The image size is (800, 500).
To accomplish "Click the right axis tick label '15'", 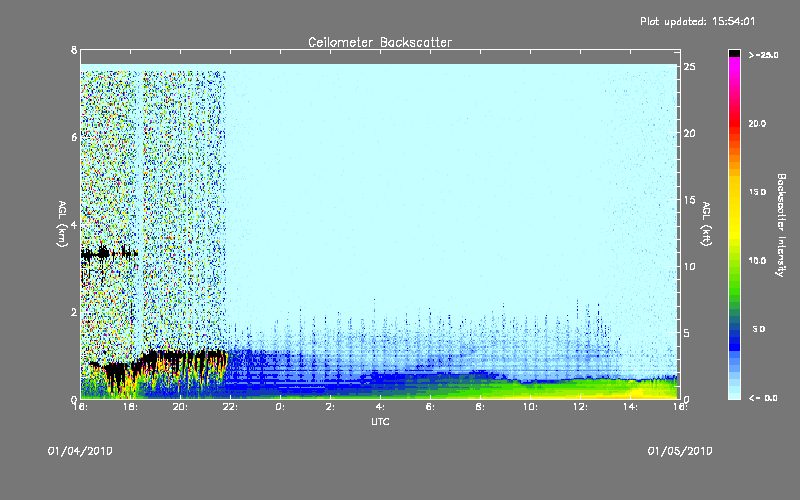I will (689, 200).
